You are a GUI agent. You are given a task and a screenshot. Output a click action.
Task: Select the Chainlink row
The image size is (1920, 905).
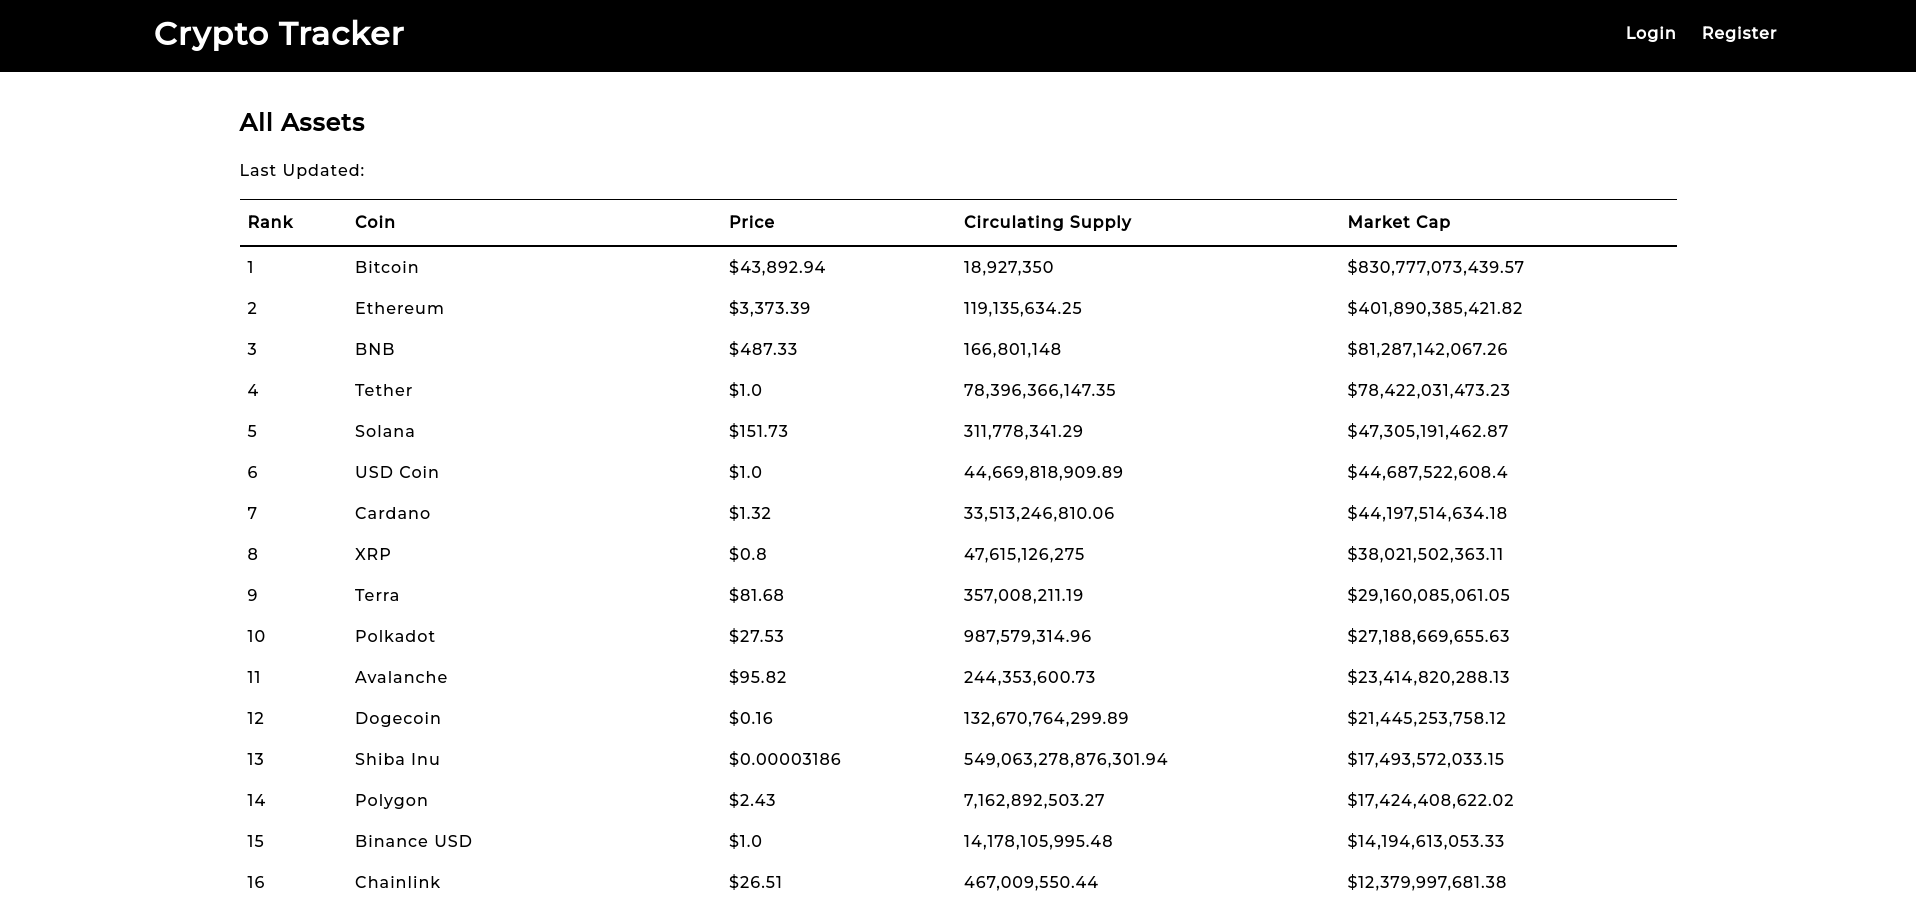click(x=397, y=882)
